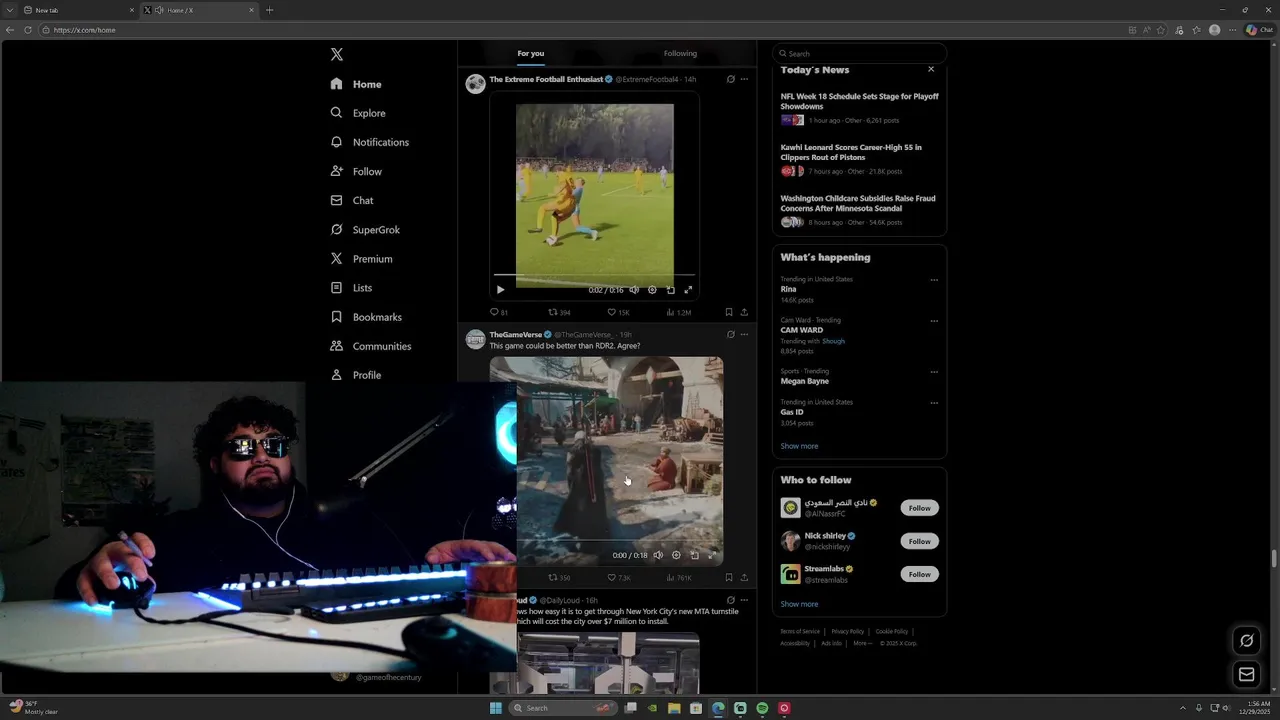The image size is (1280, 720).
Task: Open Notifications bell in sidebar
Action: 369,142
